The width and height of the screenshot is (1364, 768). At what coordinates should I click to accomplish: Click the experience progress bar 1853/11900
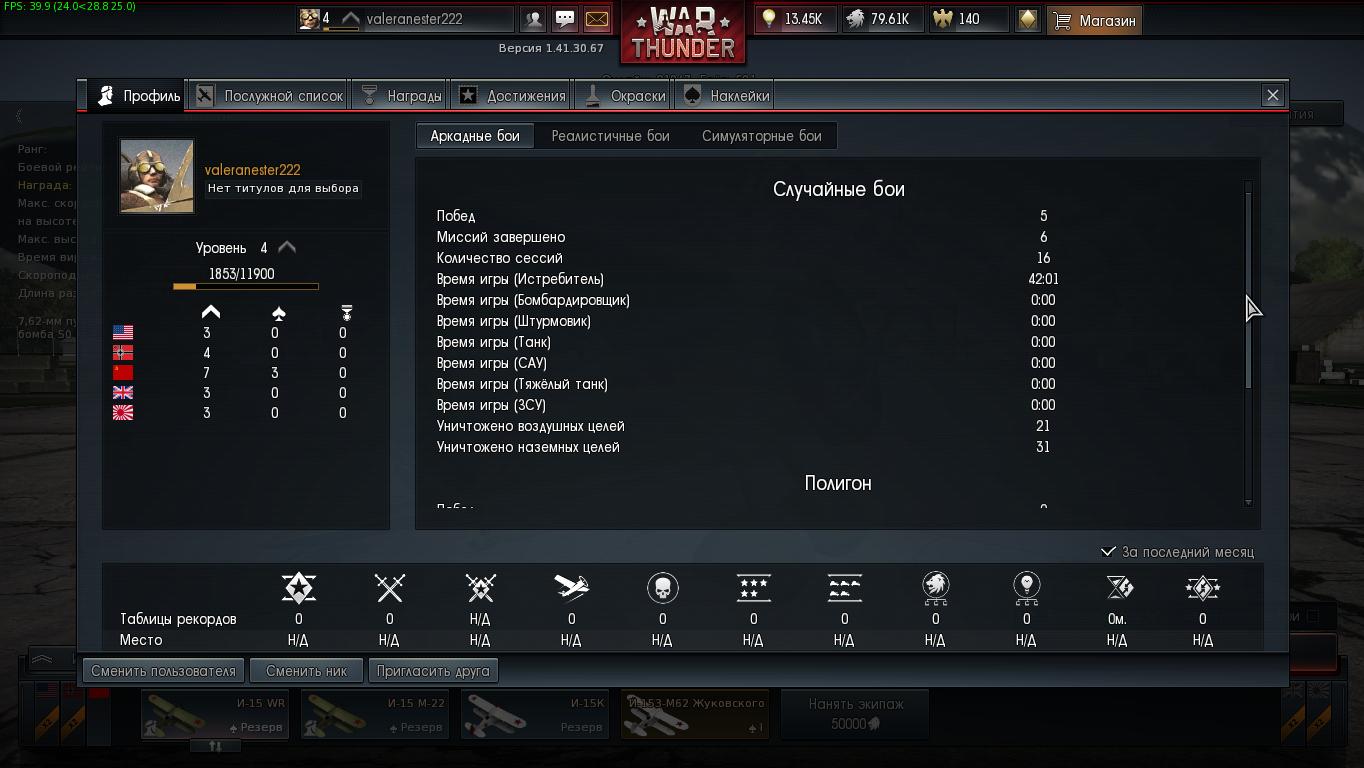[x=246, y=286]
